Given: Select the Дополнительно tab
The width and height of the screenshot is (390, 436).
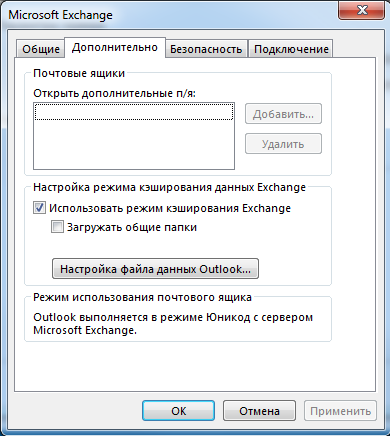Looking at the screenshot, I should [115, 47].
